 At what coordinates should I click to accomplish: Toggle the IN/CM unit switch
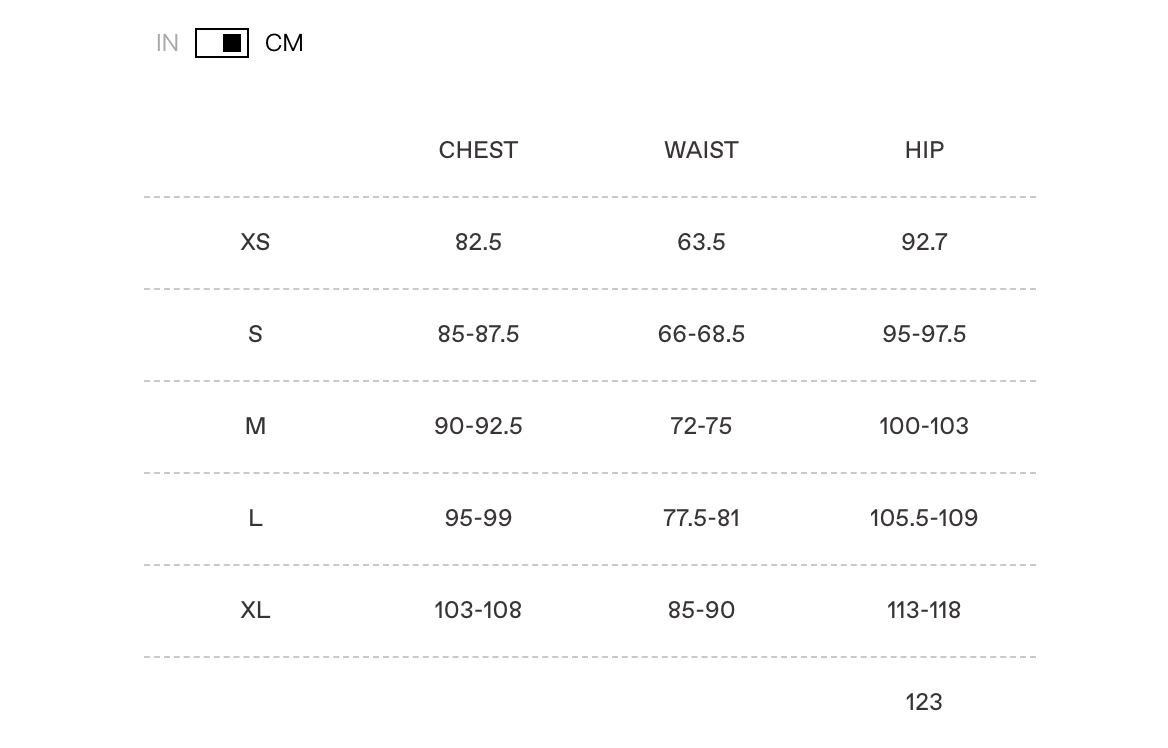point(222,43)
